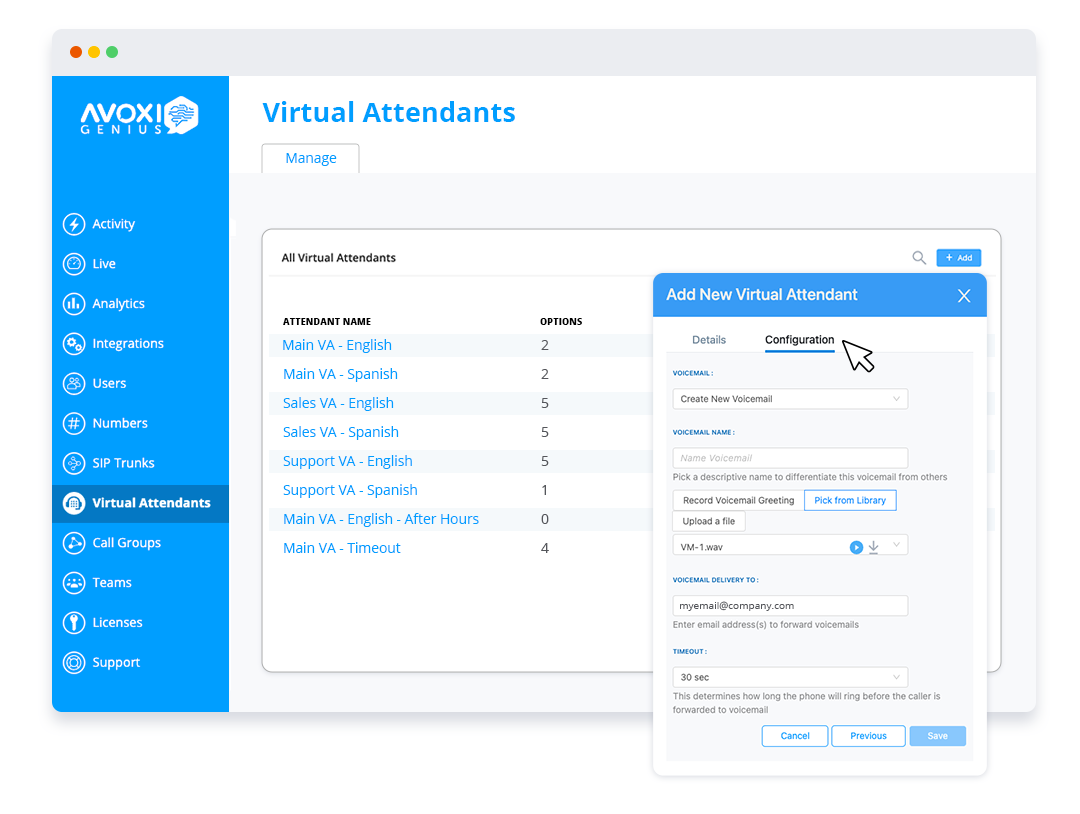Open the Call Groups section
Viewport: 1080px width, 814px height.
(114, 543)
